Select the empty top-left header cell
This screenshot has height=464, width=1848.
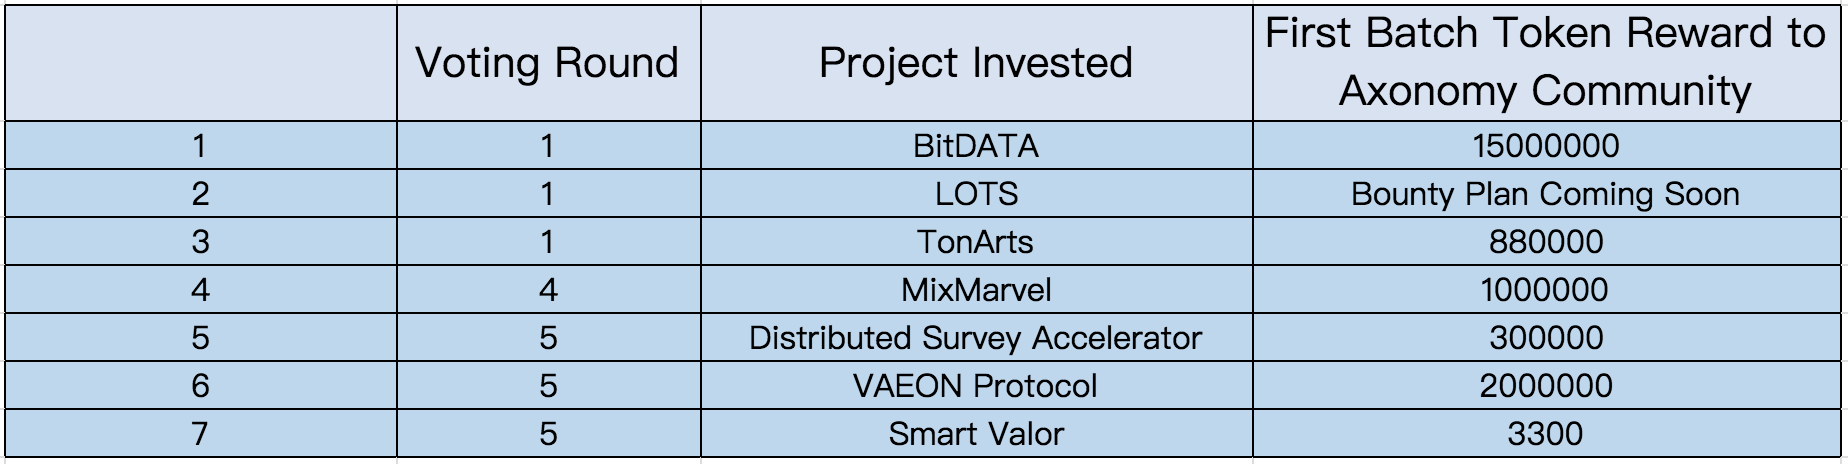click(x=200, y=63)
